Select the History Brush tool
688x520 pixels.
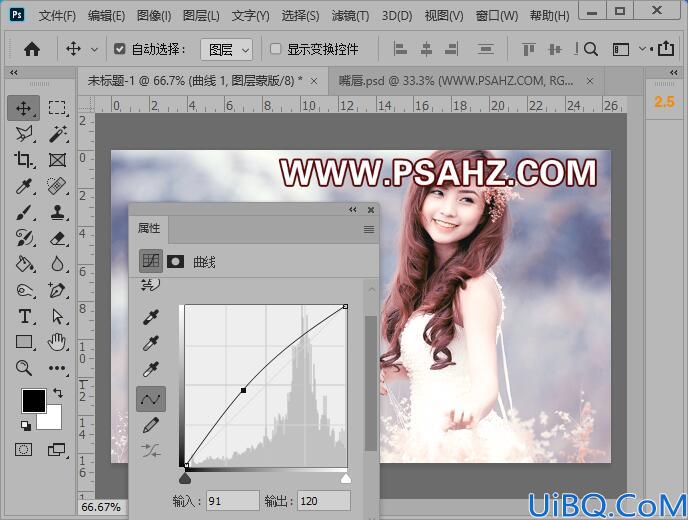(24, 238)
